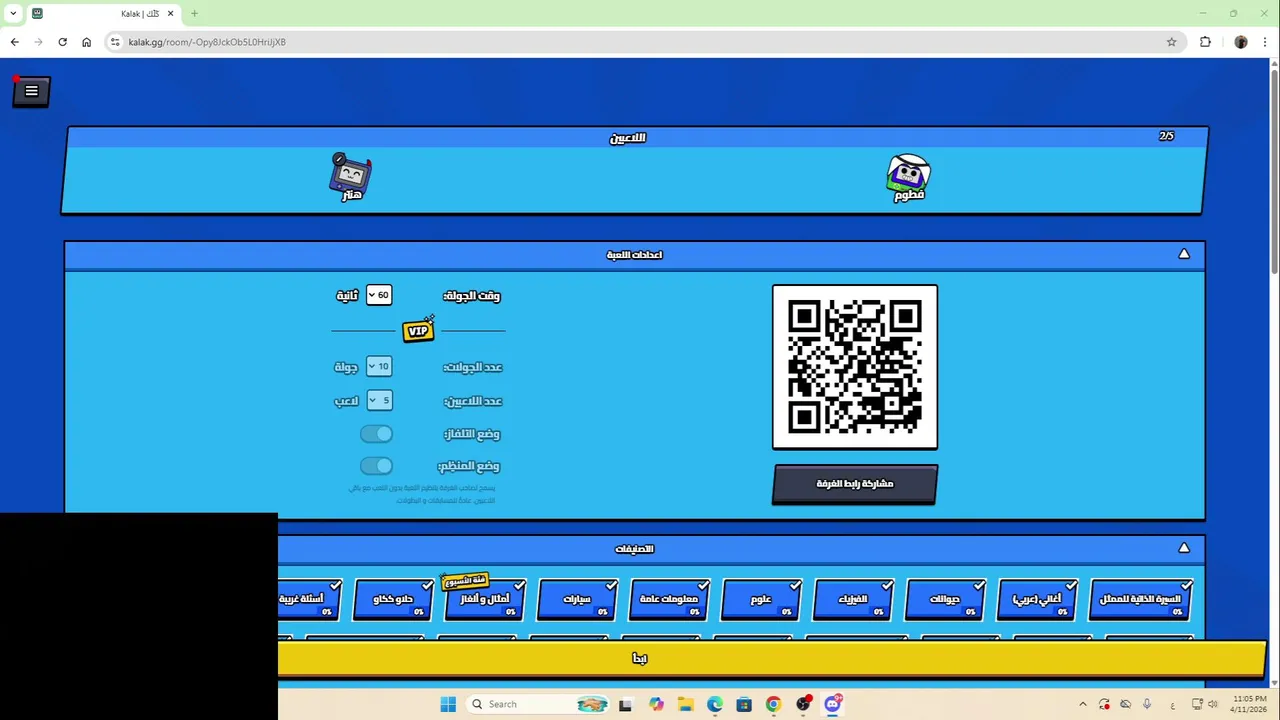Click the microphone tray icon
This screenshot has width=1280, height=720.
pyautogui.click(x=1147, y=704)
